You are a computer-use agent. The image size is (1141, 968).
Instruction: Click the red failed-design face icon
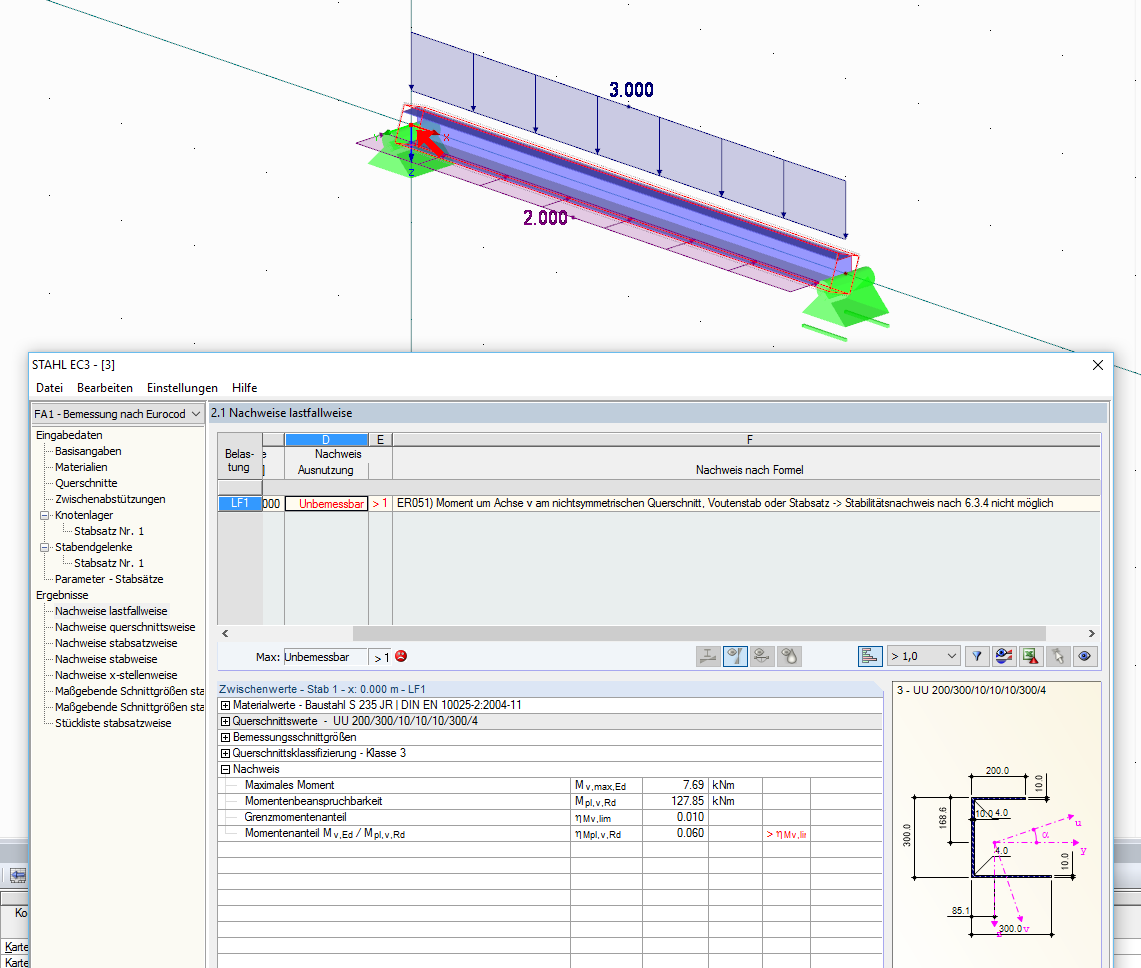tap(401, 656)
